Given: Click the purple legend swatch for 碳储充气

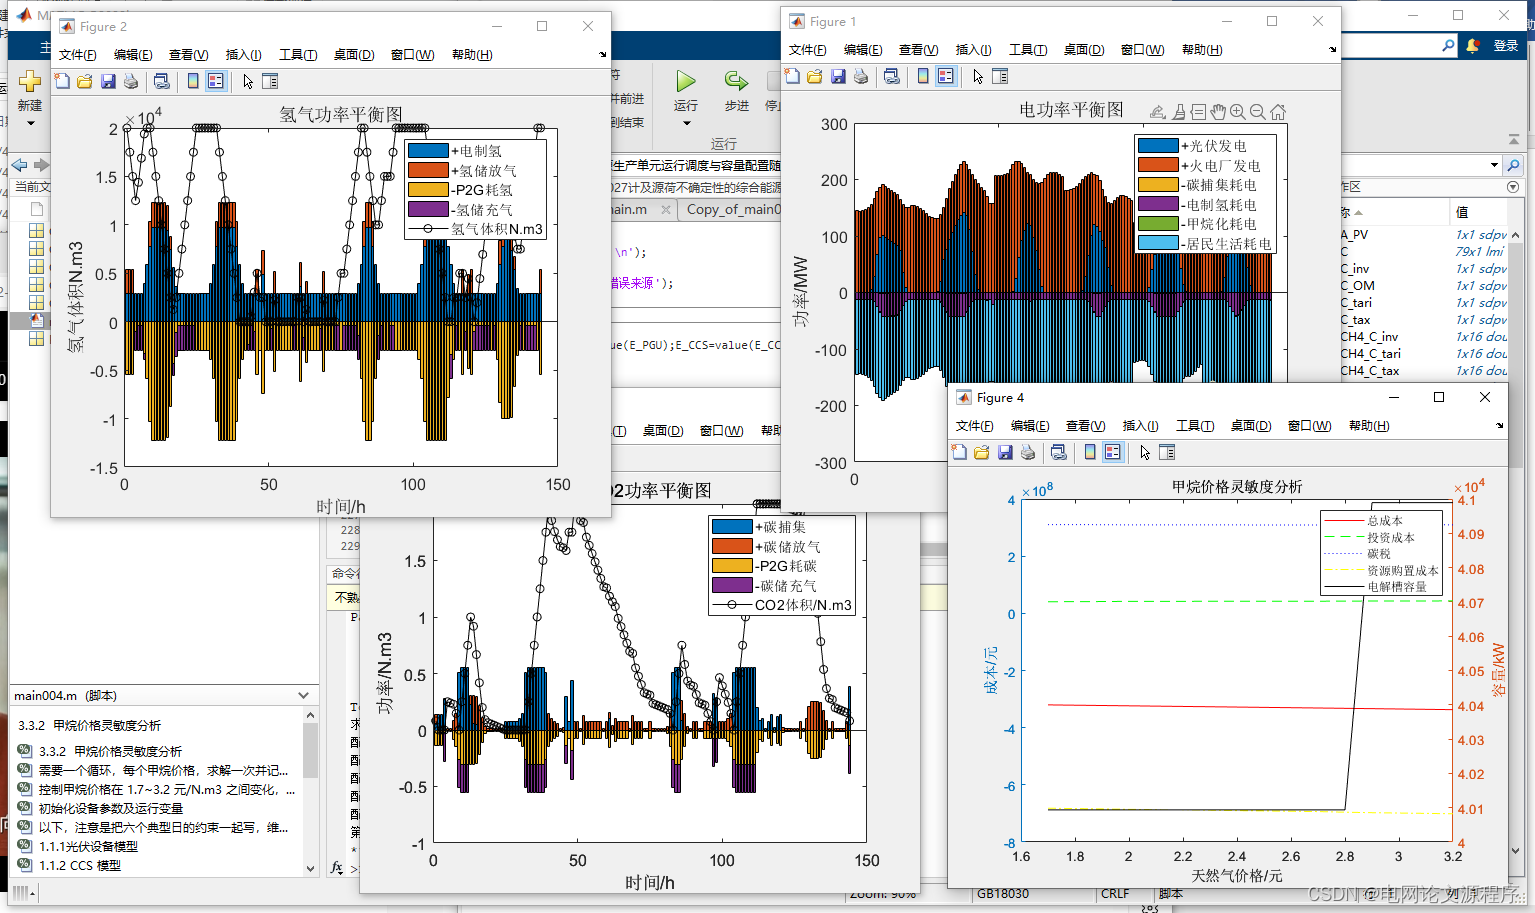Looking at the screenshot, I should (732, 586).
